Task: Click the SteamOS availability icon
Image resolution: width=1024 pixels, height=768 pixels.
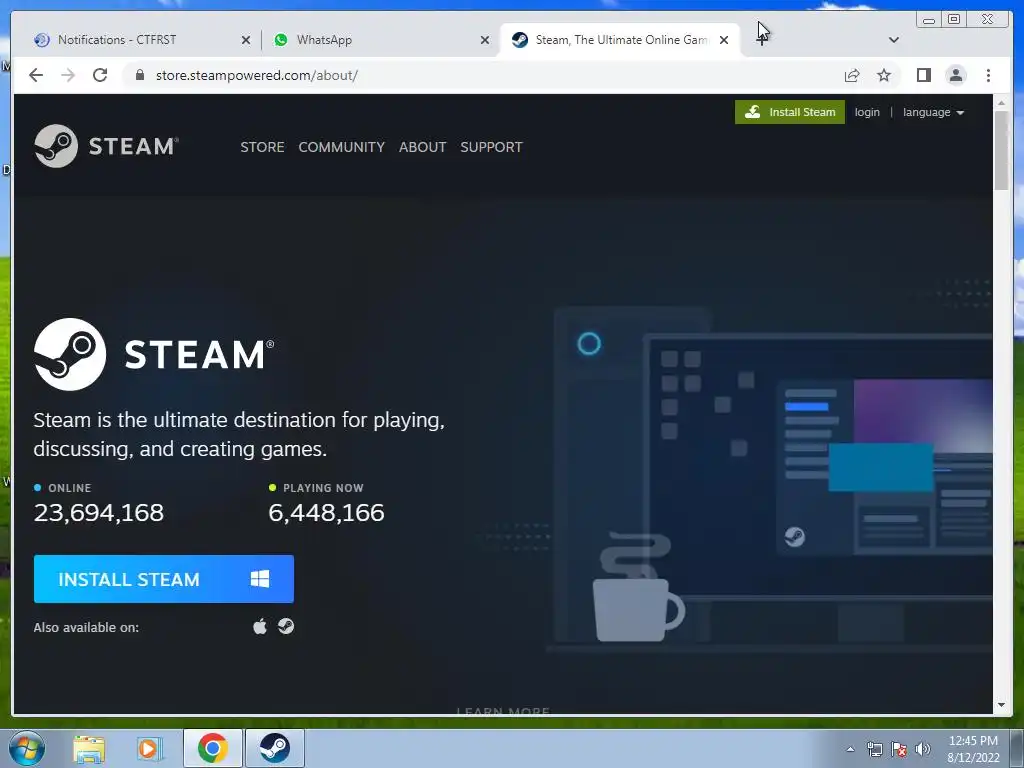Action: point(286,626)
